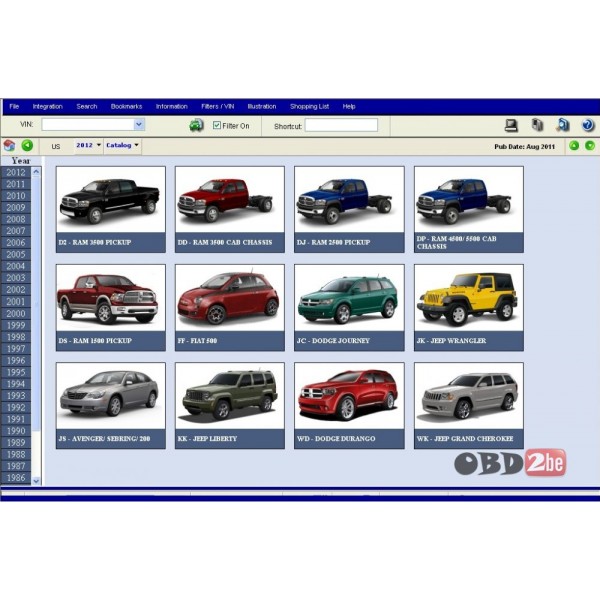Select year 2005 in the Year list

coord(16,255)
